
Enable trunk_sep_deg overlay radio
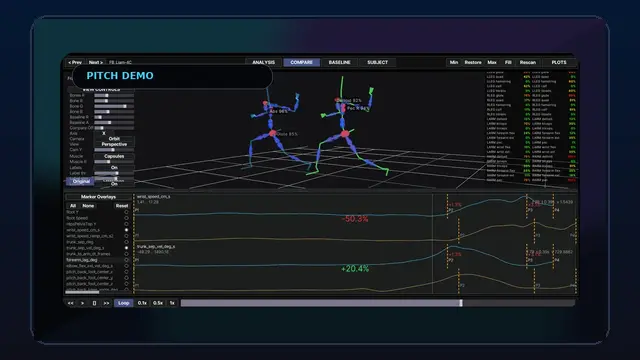point(126,242)
